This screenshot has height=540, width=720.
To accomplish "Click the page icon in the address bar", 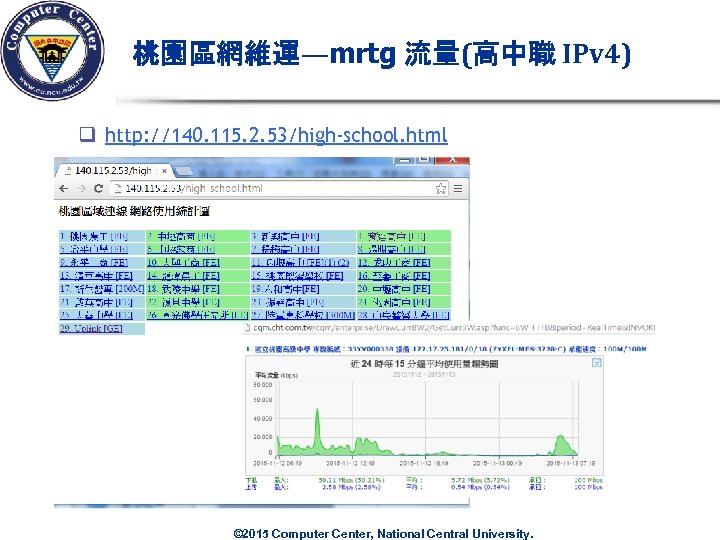I will tap(118, 188).
